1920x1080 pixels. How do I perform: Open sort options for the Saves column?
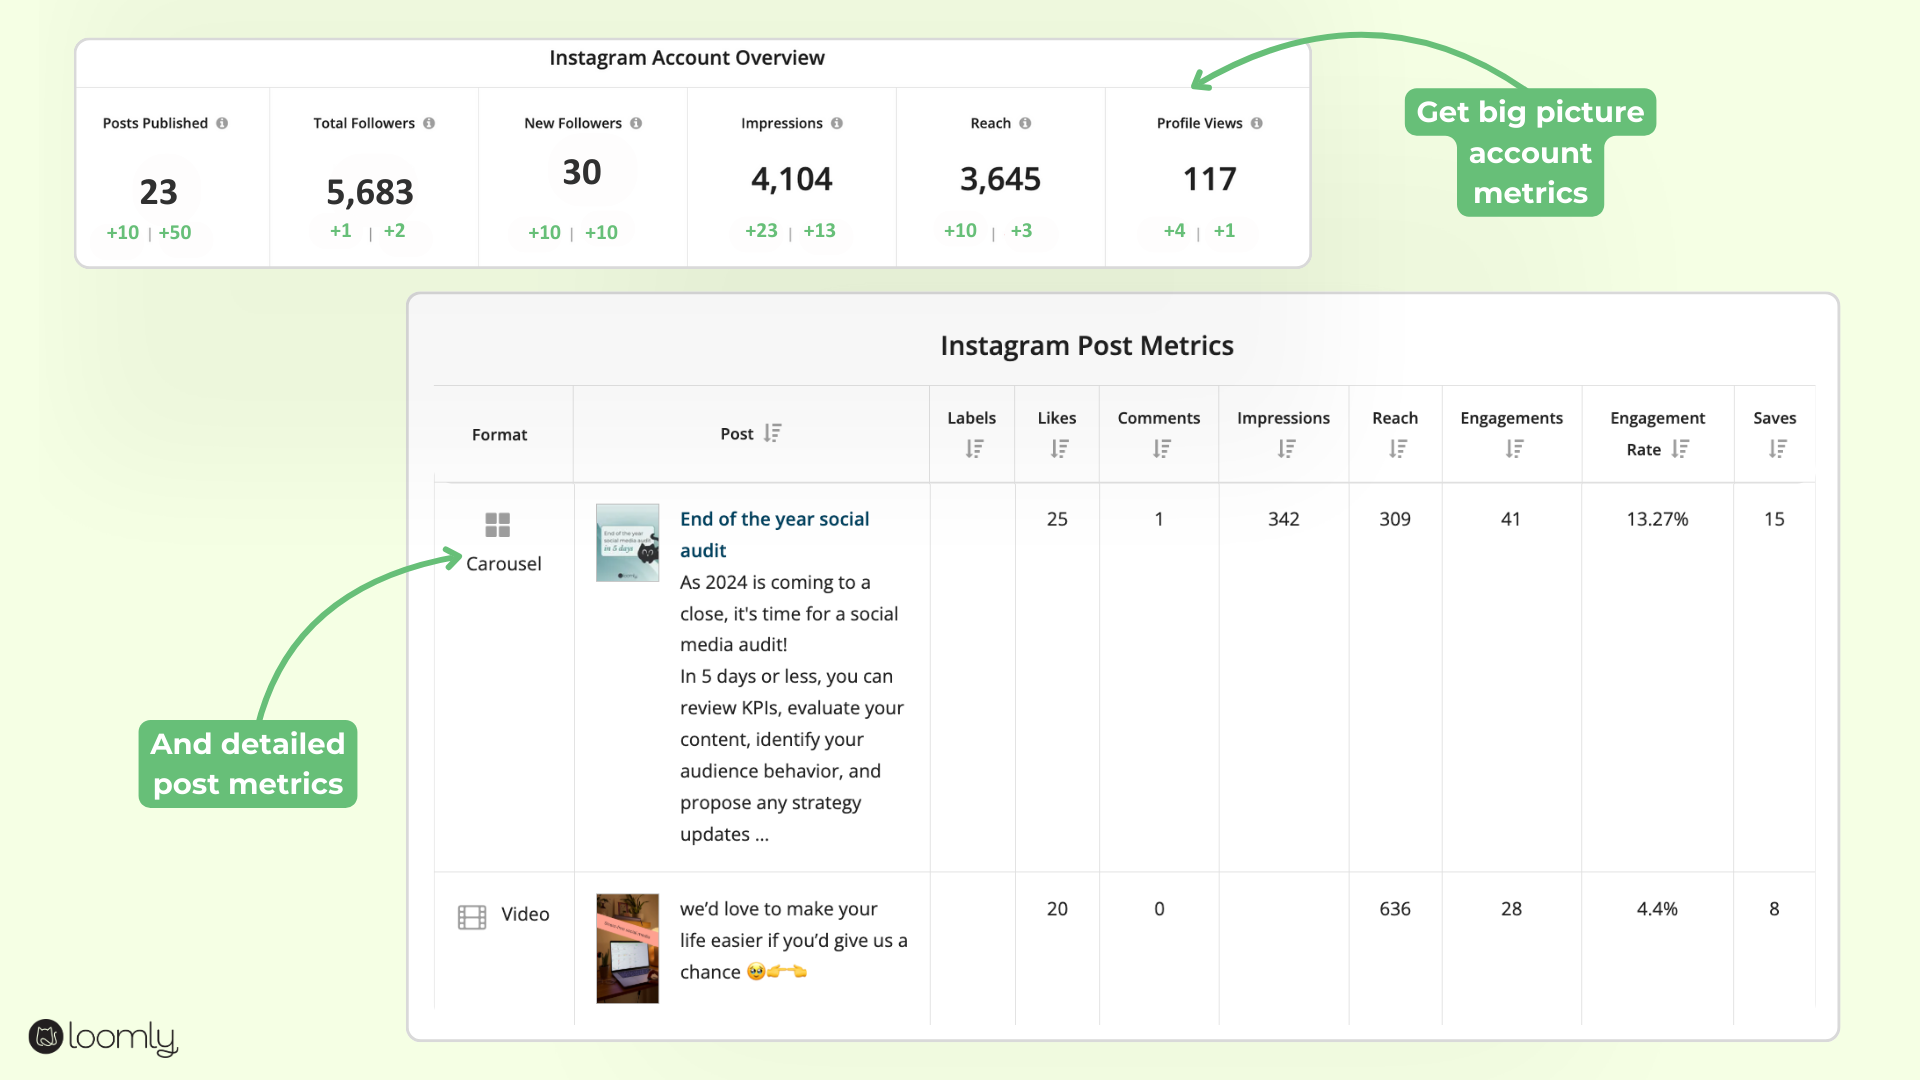[1777, 449]
